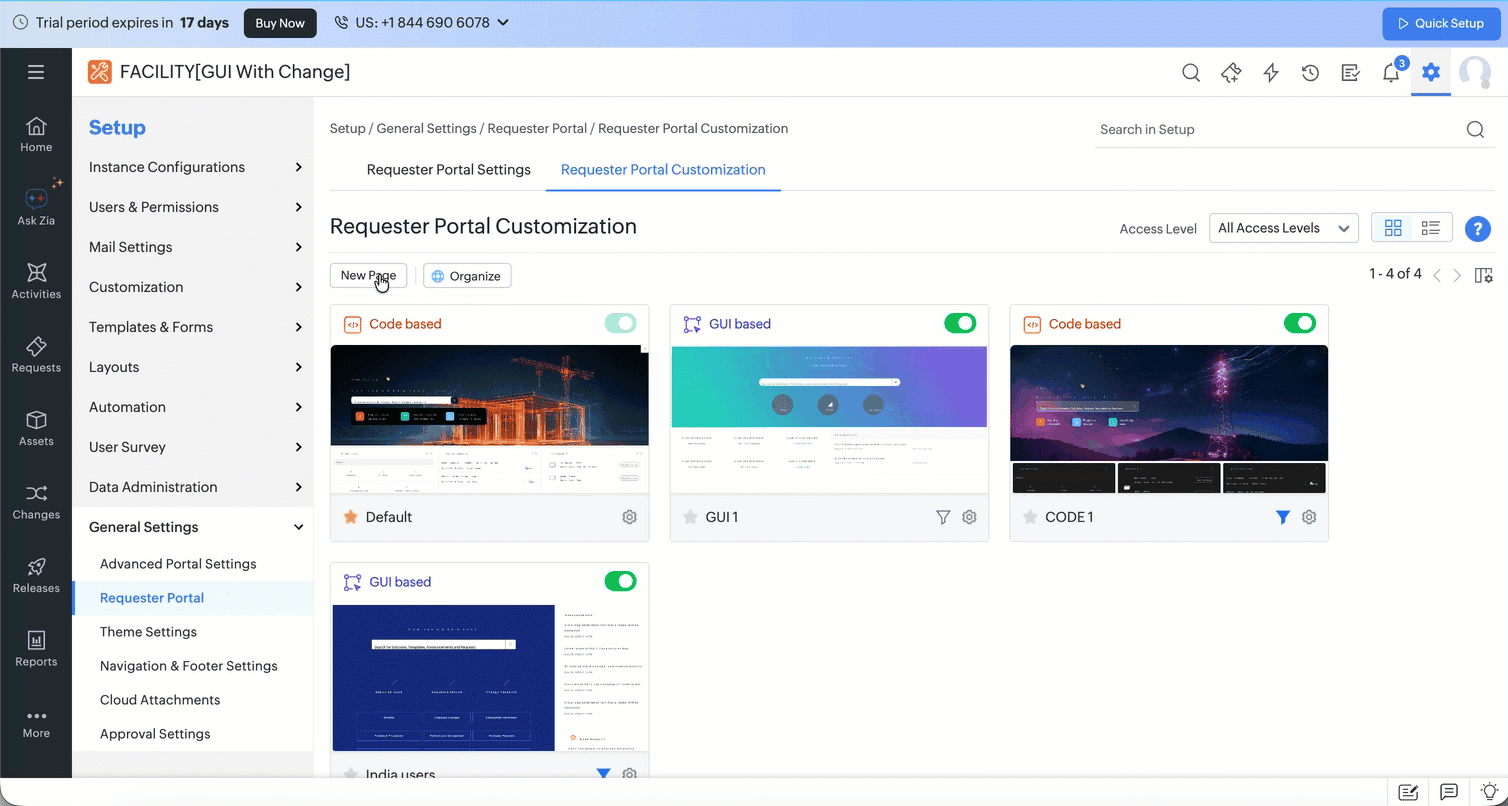
Task: Toggle off the CODE 1 code based page
Action: pos(1300,323)
